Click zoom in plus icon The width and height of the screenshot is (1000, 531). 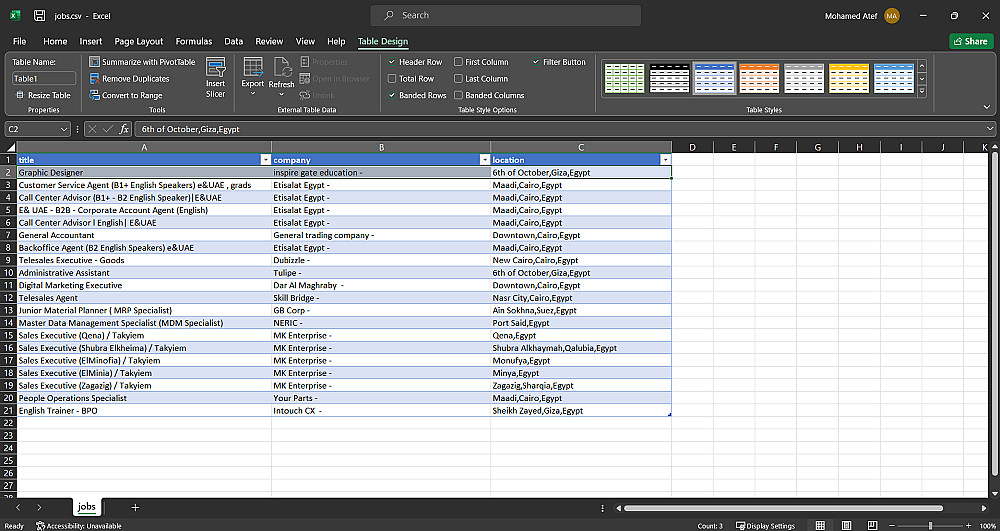coord(970,525)
